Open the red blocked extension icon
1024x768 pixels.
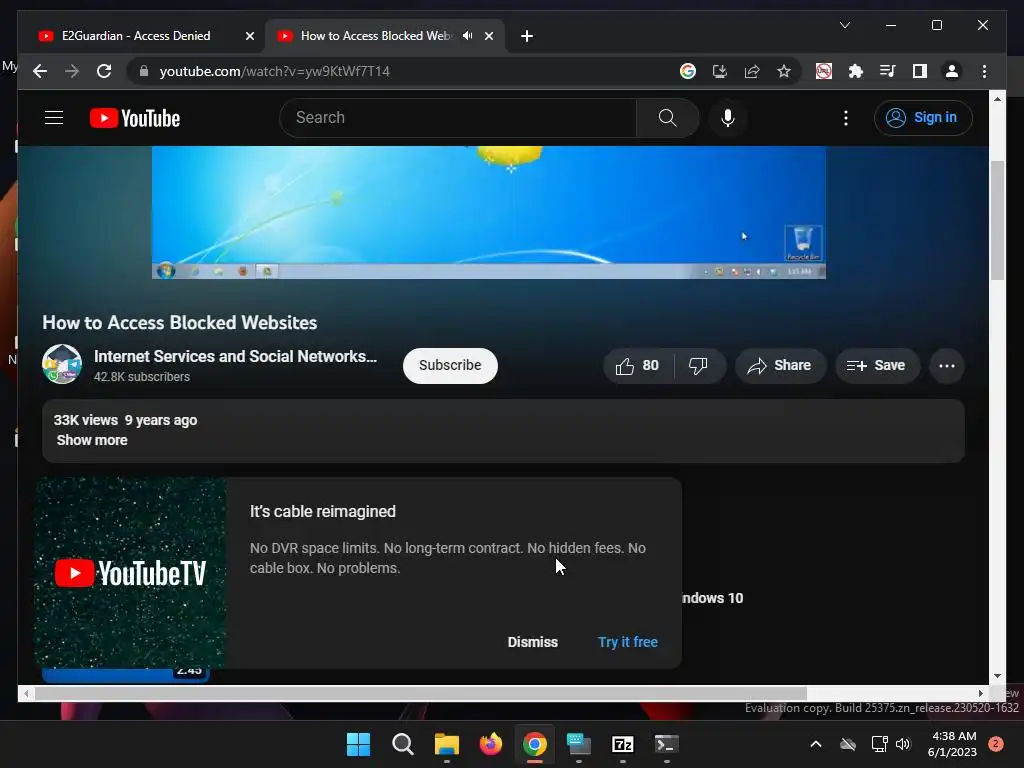pyautogui.click(x=824, y=71)
